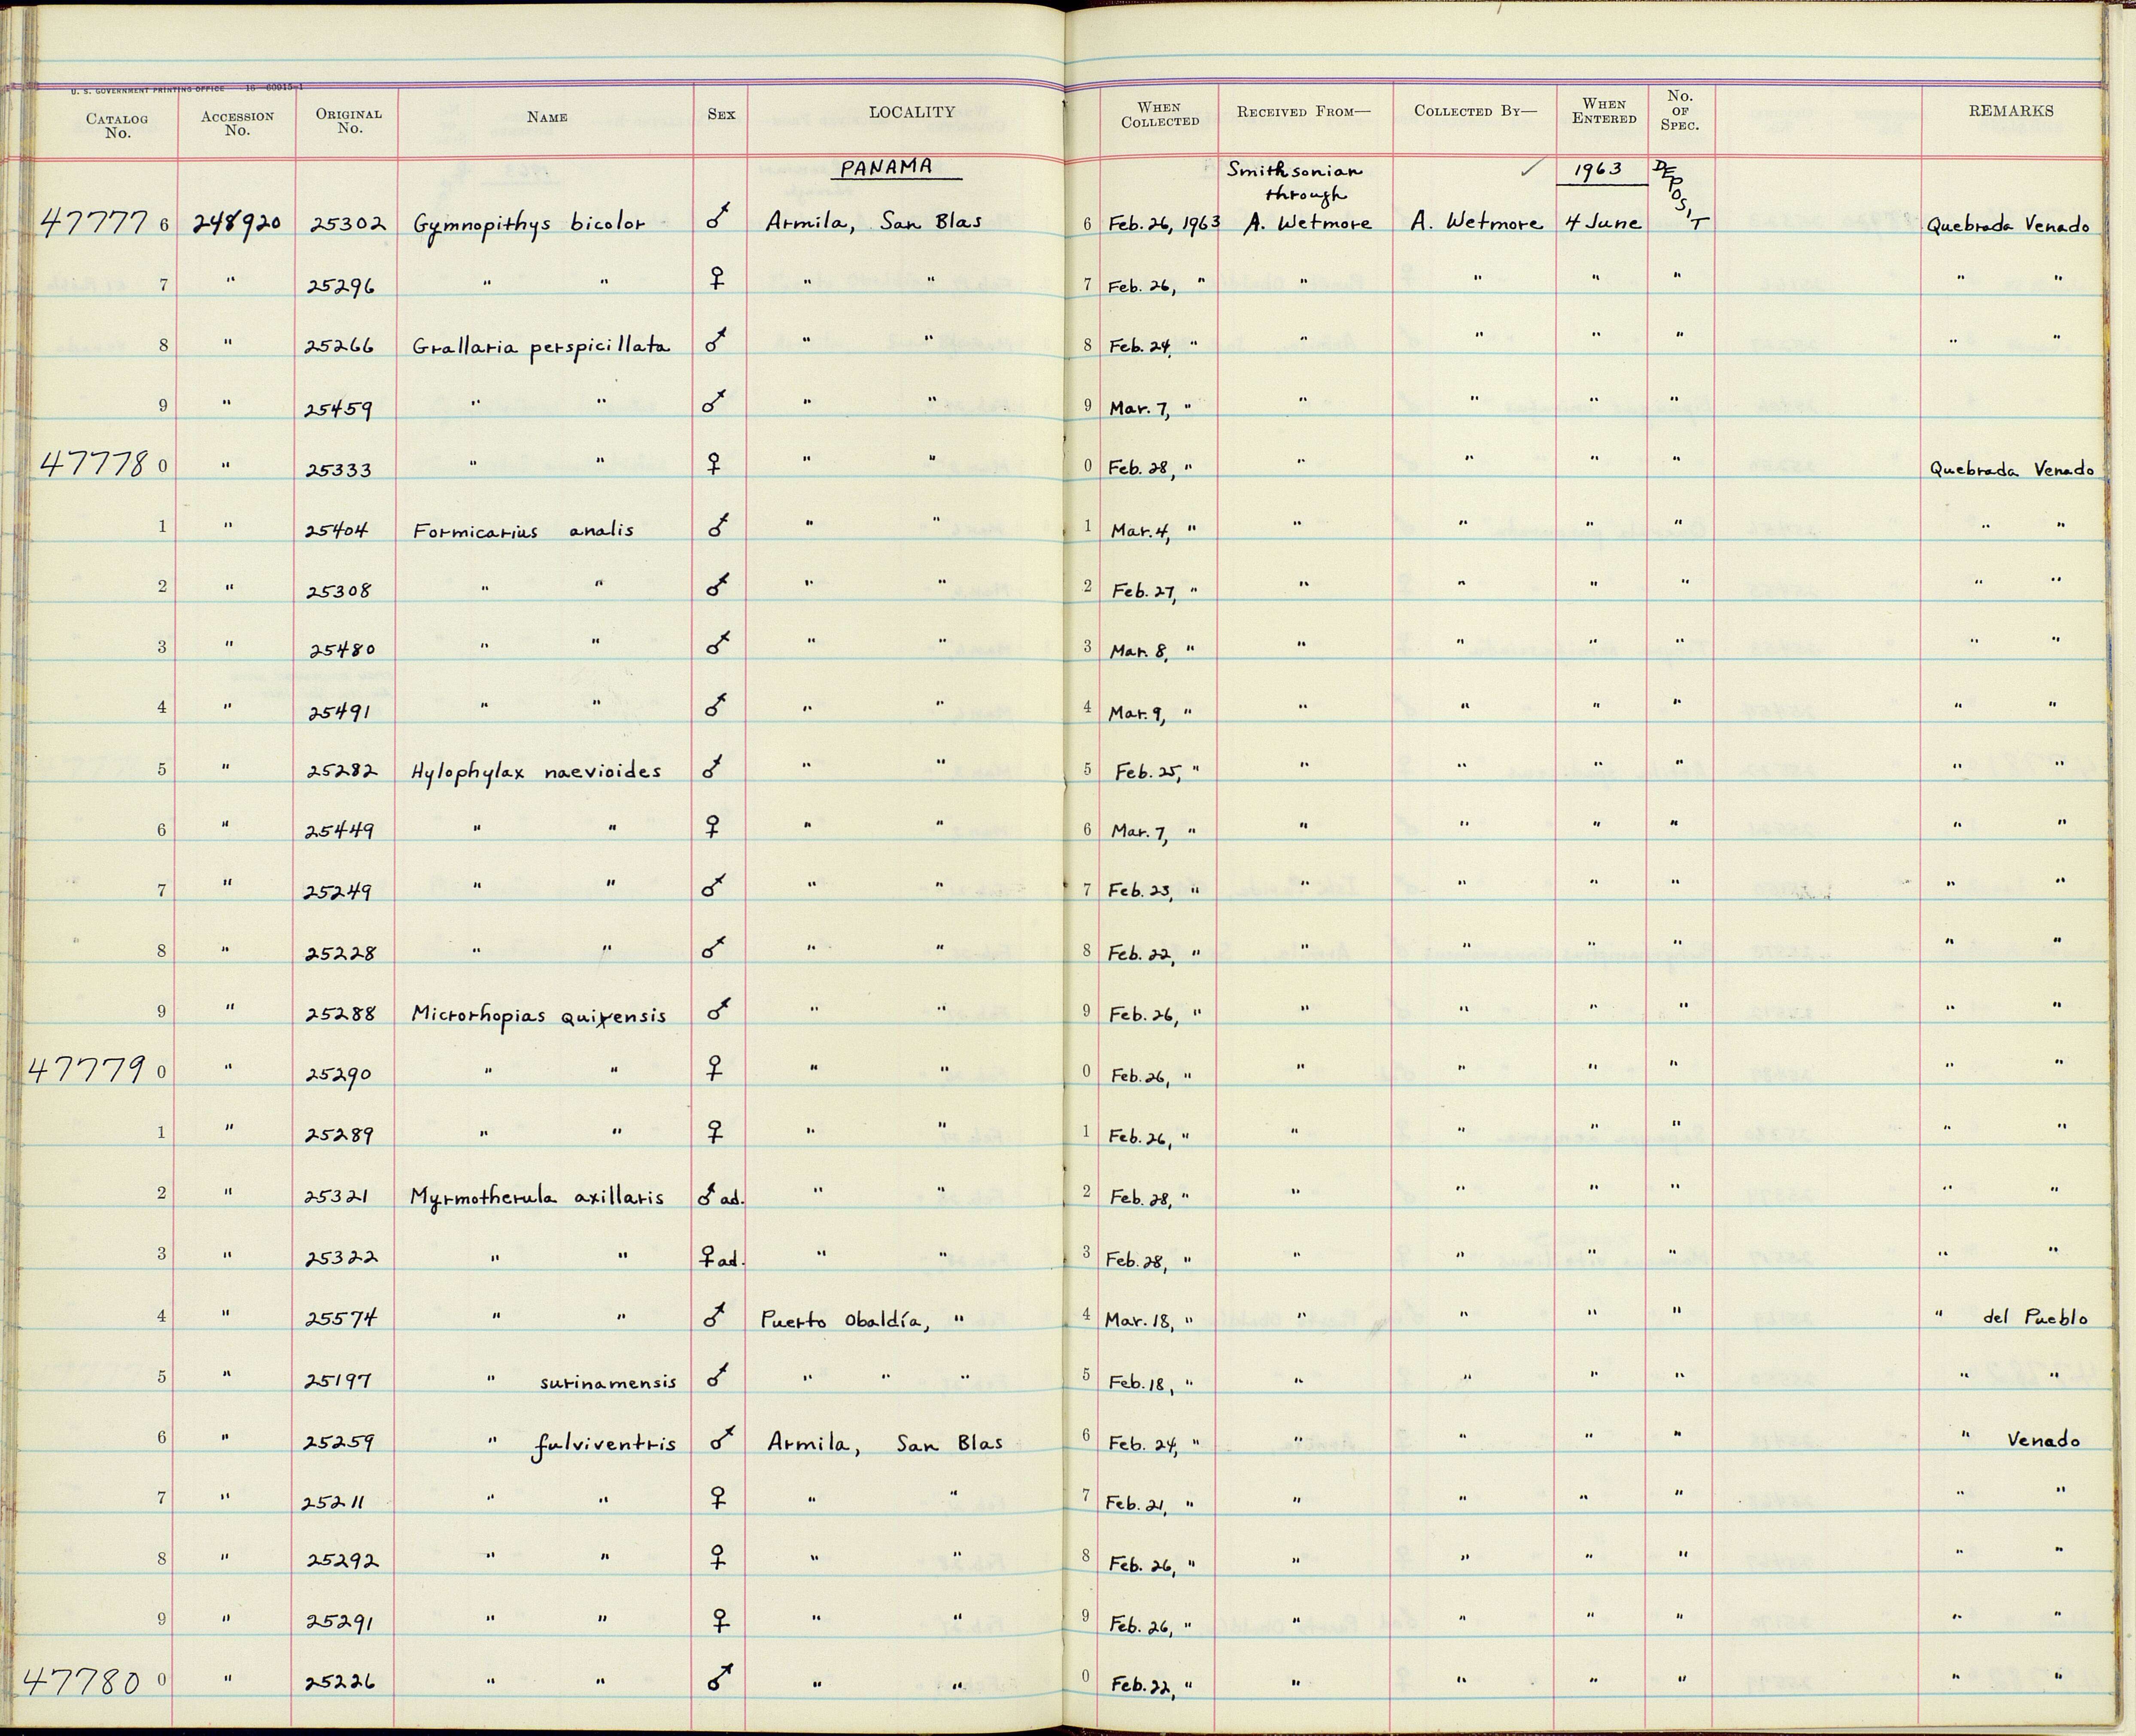Click the 'Collected By—' column header

pyautogui.click(x=1475, y=111)
